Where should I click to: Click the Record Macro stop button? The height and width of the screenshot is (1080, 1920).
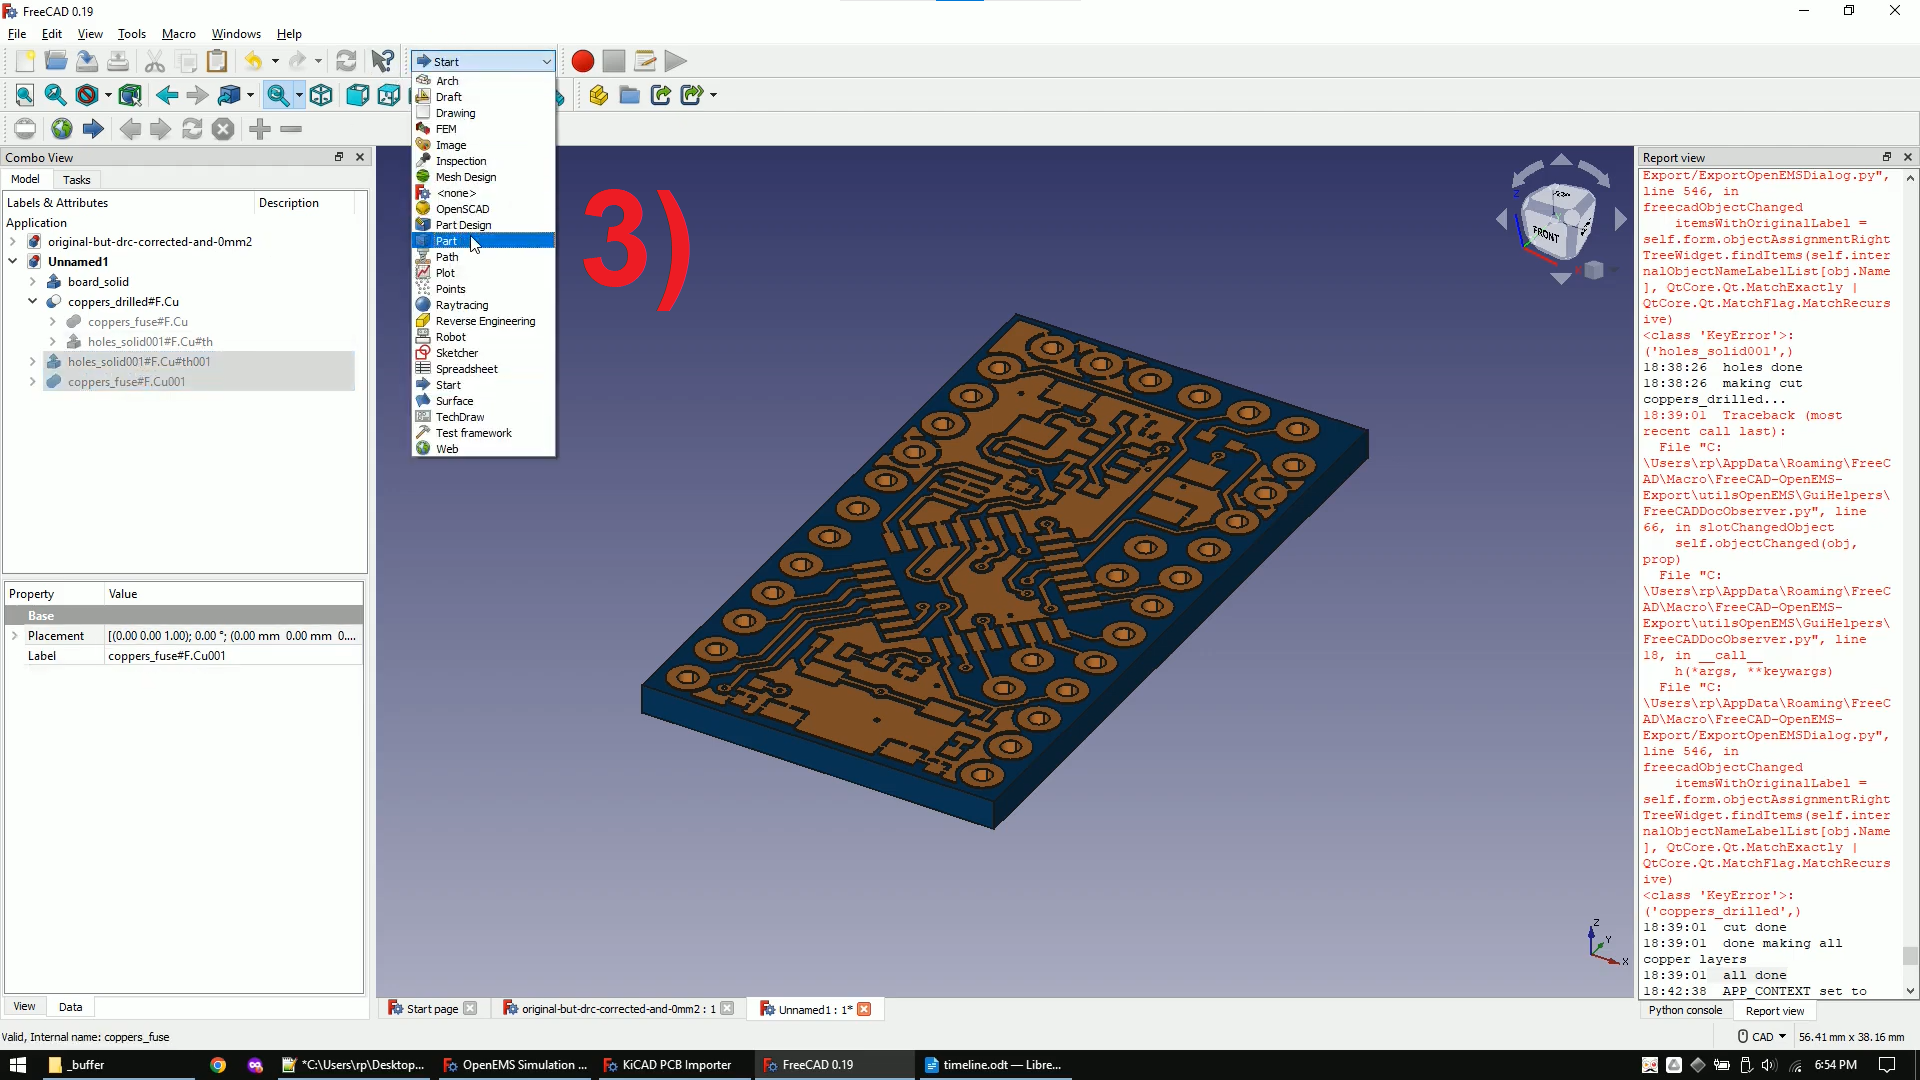pyautogui.click(x=613, y=61)
